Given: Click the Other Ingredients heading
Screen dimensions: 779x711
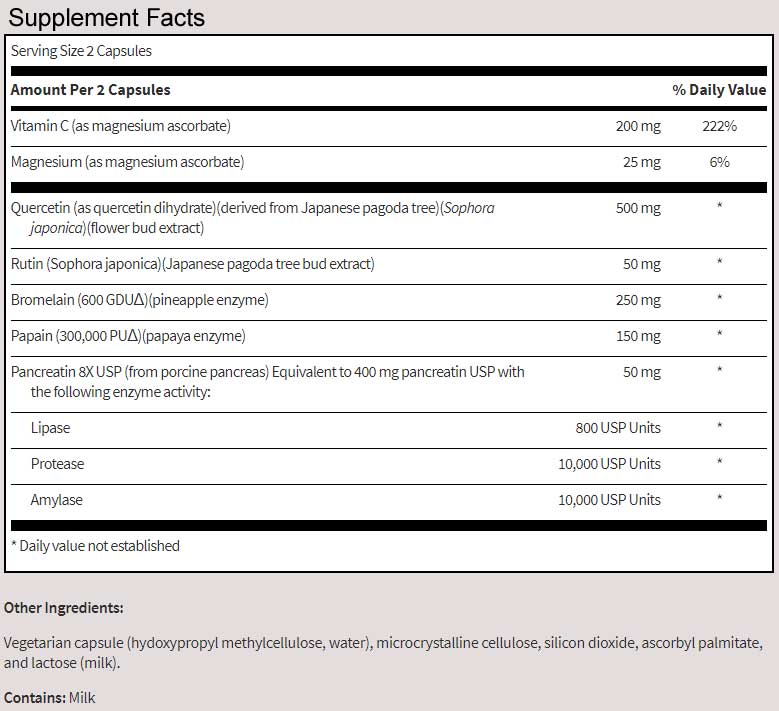Looking at the screenshot, I should click(x=64, y=607).
